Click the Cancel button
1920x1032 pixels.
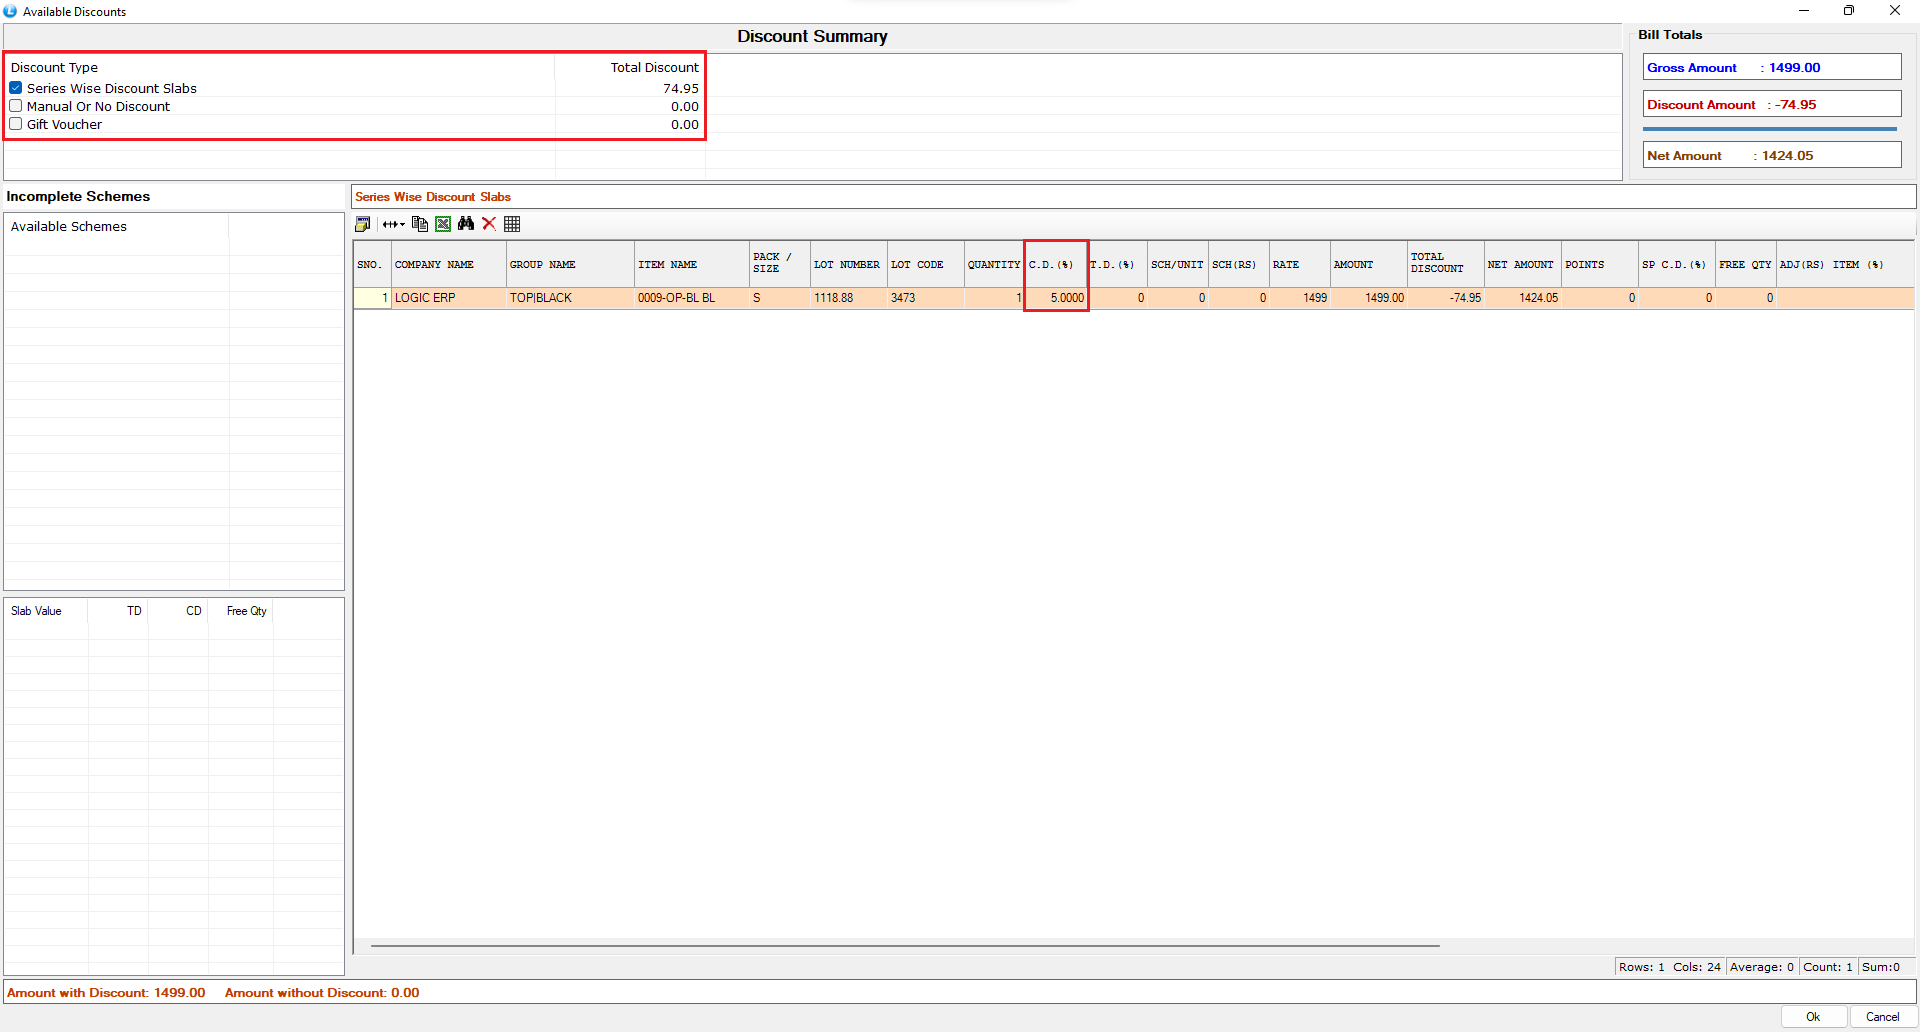click(x=1882, y=1016)
